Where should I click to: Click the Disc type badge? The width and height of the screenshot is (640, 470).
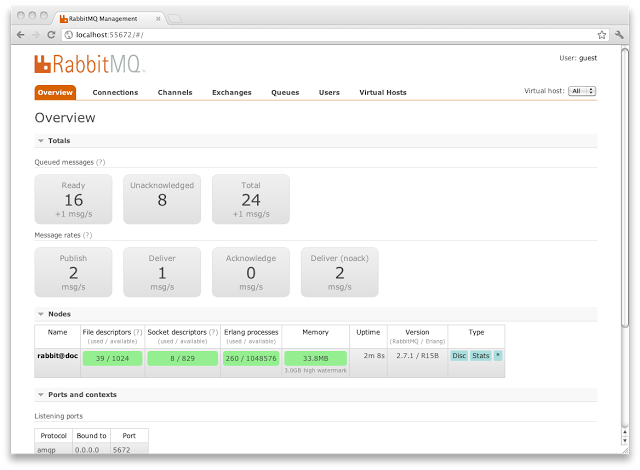point(459,356)
